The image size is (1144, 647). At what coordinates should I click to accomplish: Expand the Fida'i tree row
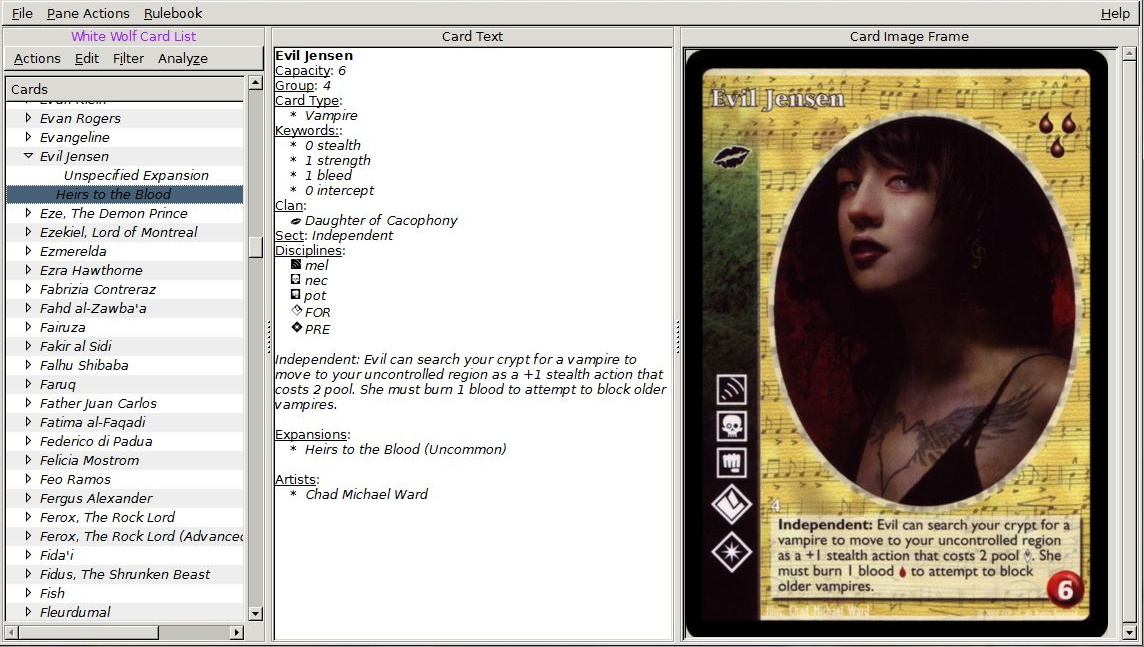[28, 554]
